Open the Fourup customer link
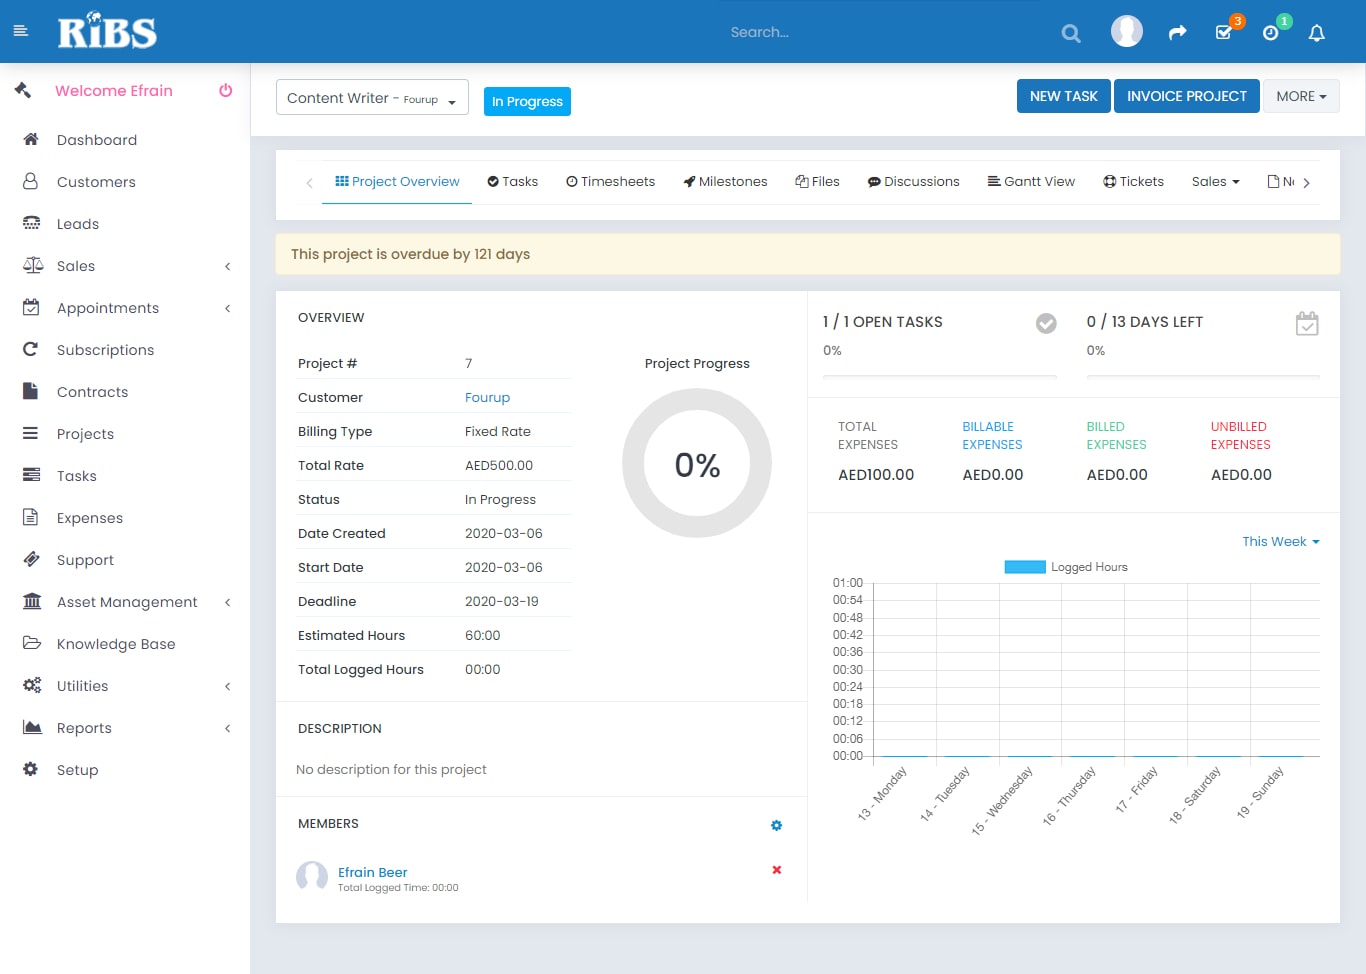Viewport: 1366px width, 974px height. [x=487, y=397]
